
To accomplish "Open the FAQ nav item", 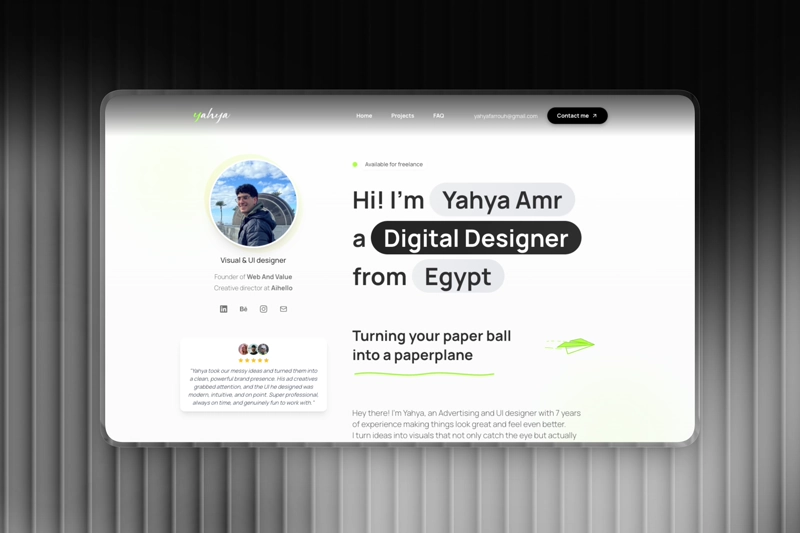I will pyautogui.click(x=438, y=116).
